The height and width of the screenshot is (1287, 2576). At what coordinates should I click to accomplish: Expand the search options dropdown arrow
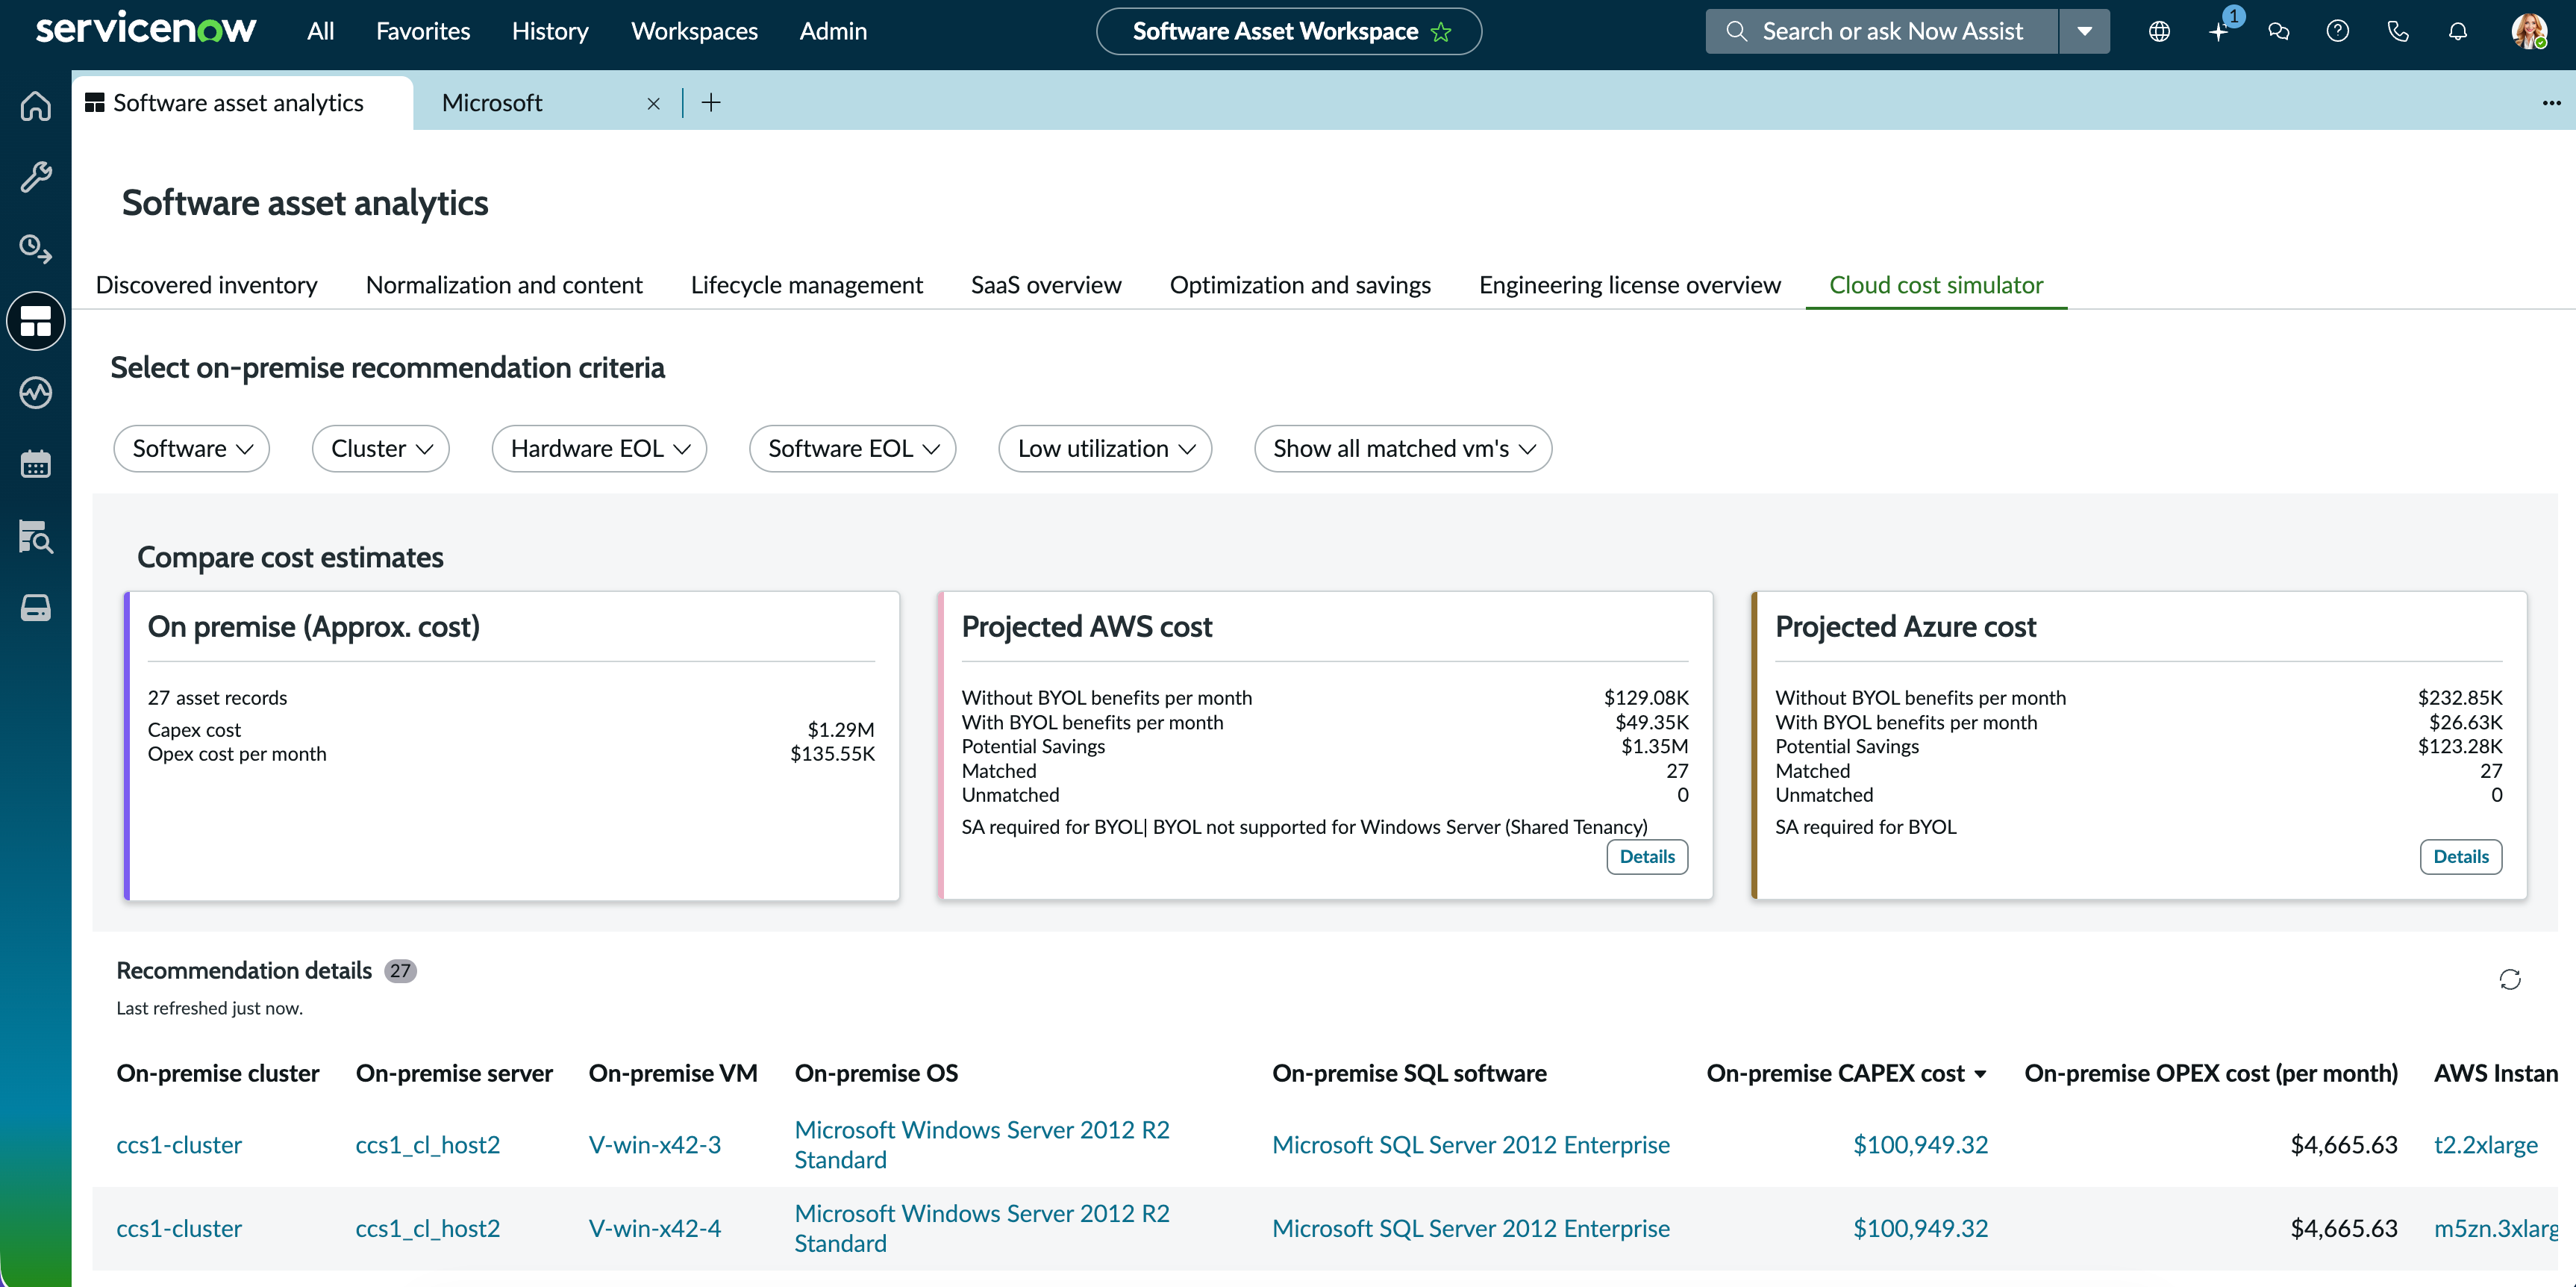2085,32
